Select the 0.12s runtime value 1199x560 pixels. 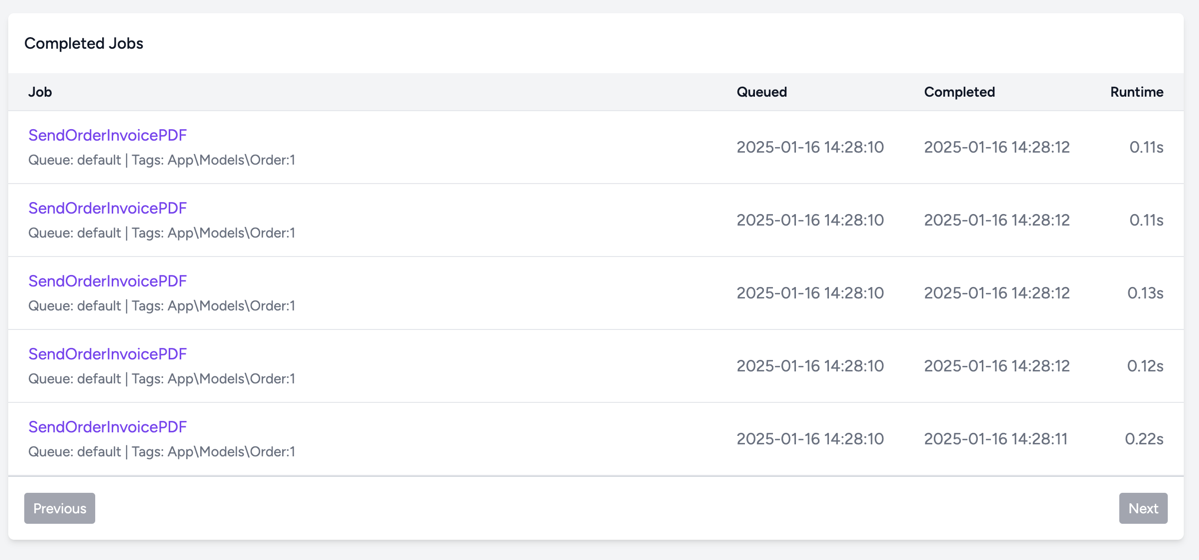click(1145, 366)
